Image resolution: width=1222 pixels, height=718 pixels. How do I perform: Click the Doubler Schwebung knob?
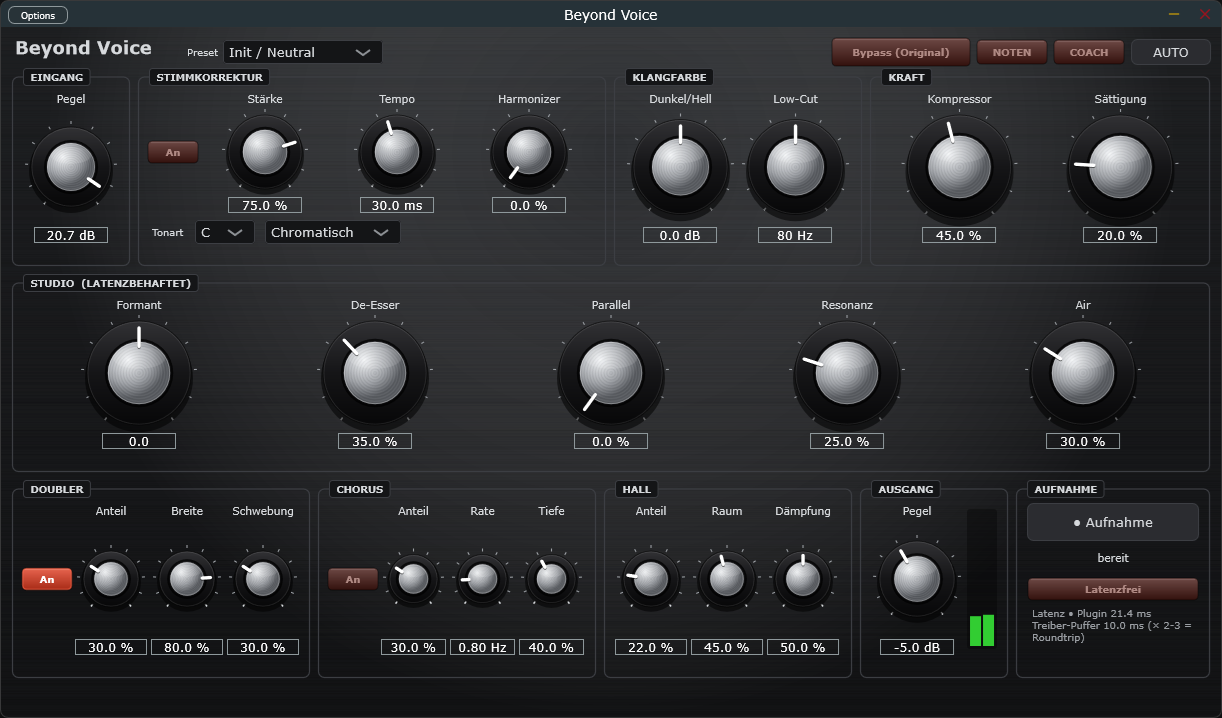(x=263, y=579)
